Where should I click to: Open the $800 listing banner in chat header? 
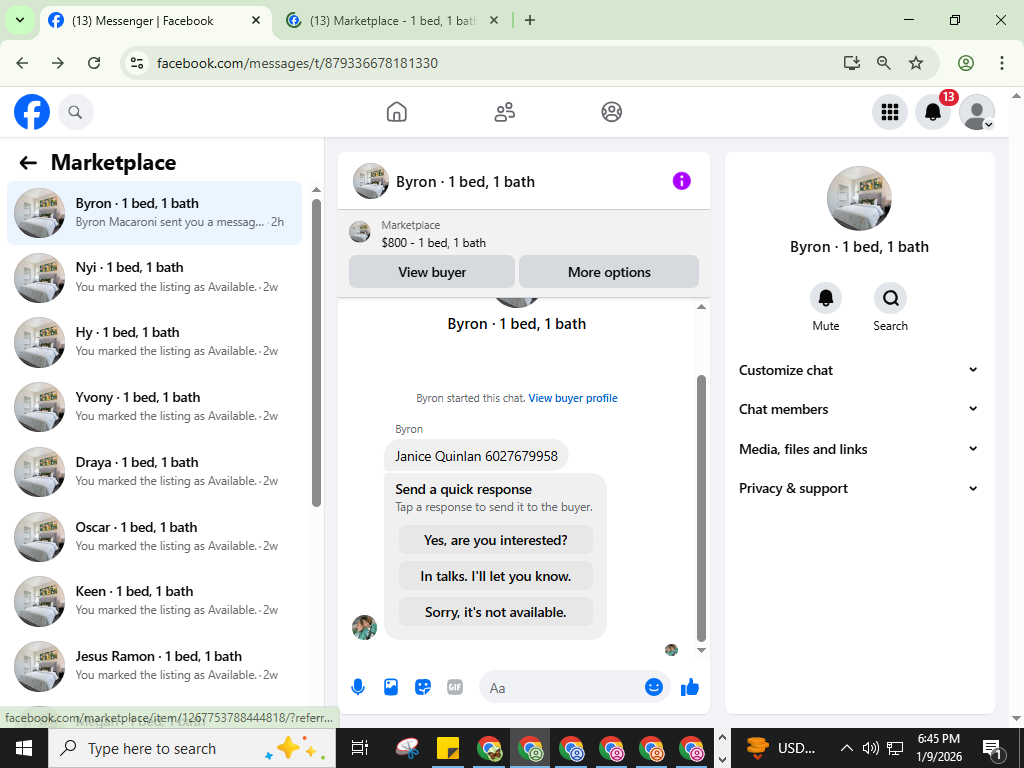pyautogui.click(x=524, y=234)
